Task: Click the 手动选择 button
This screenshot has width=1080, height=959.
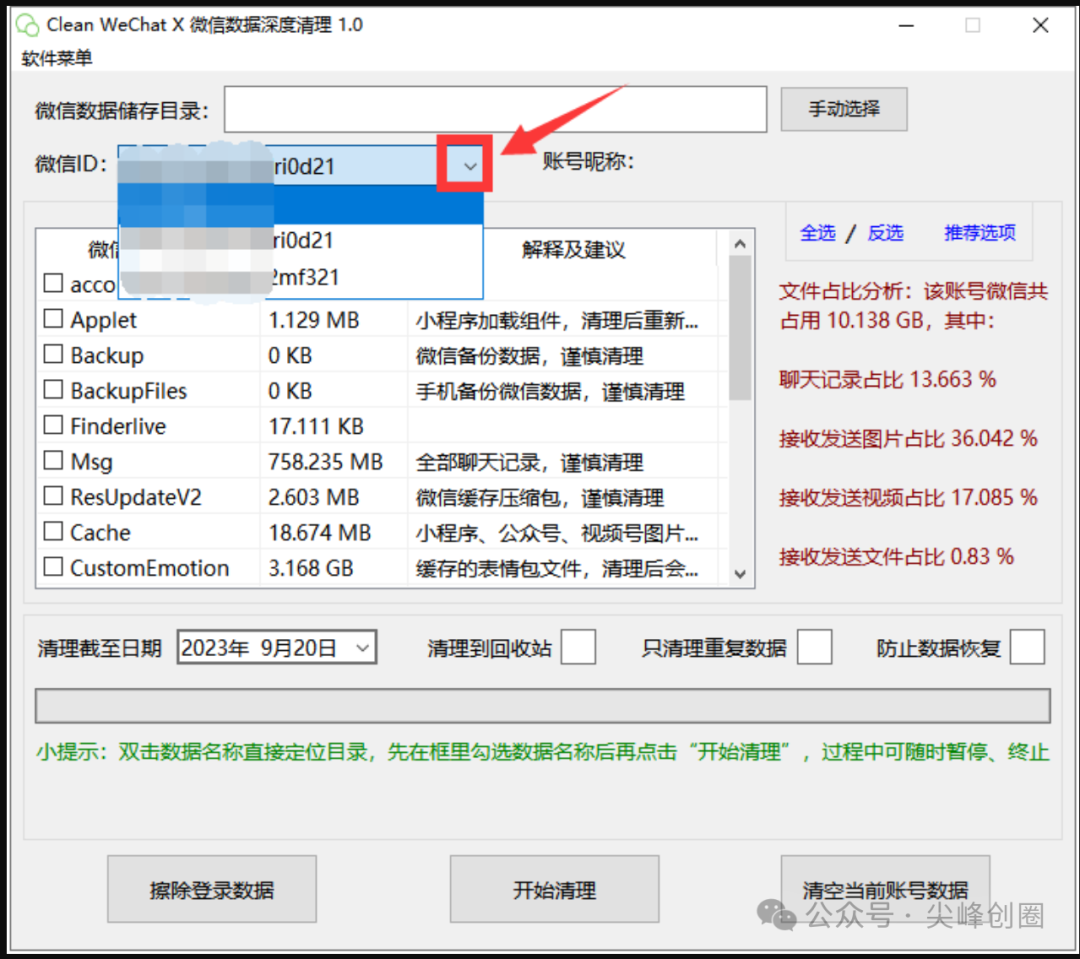Action: tap(844, 109)
